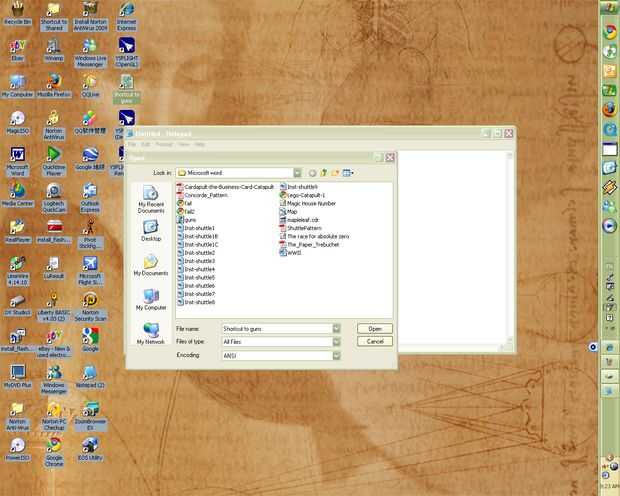Click the Cancel button in the dialog

click(x=375, y=341)
